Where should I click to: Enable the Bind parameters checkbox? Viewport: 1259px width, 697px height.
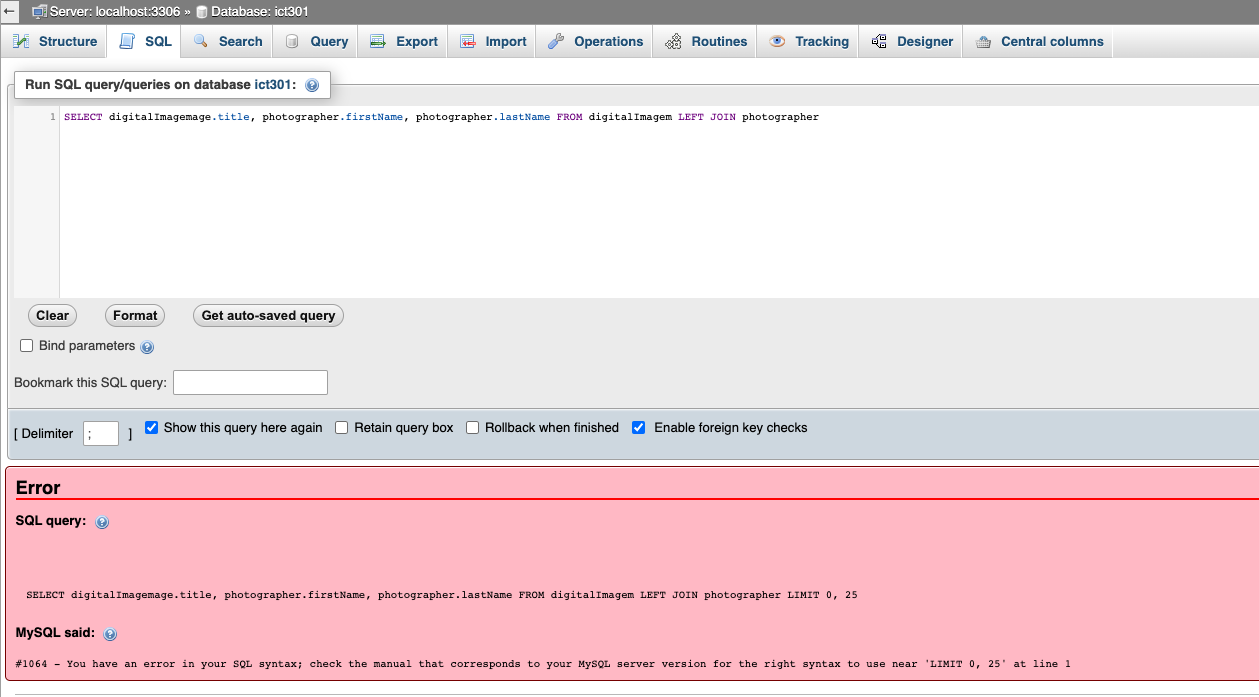pyautogui.click(x=27, y=346)
